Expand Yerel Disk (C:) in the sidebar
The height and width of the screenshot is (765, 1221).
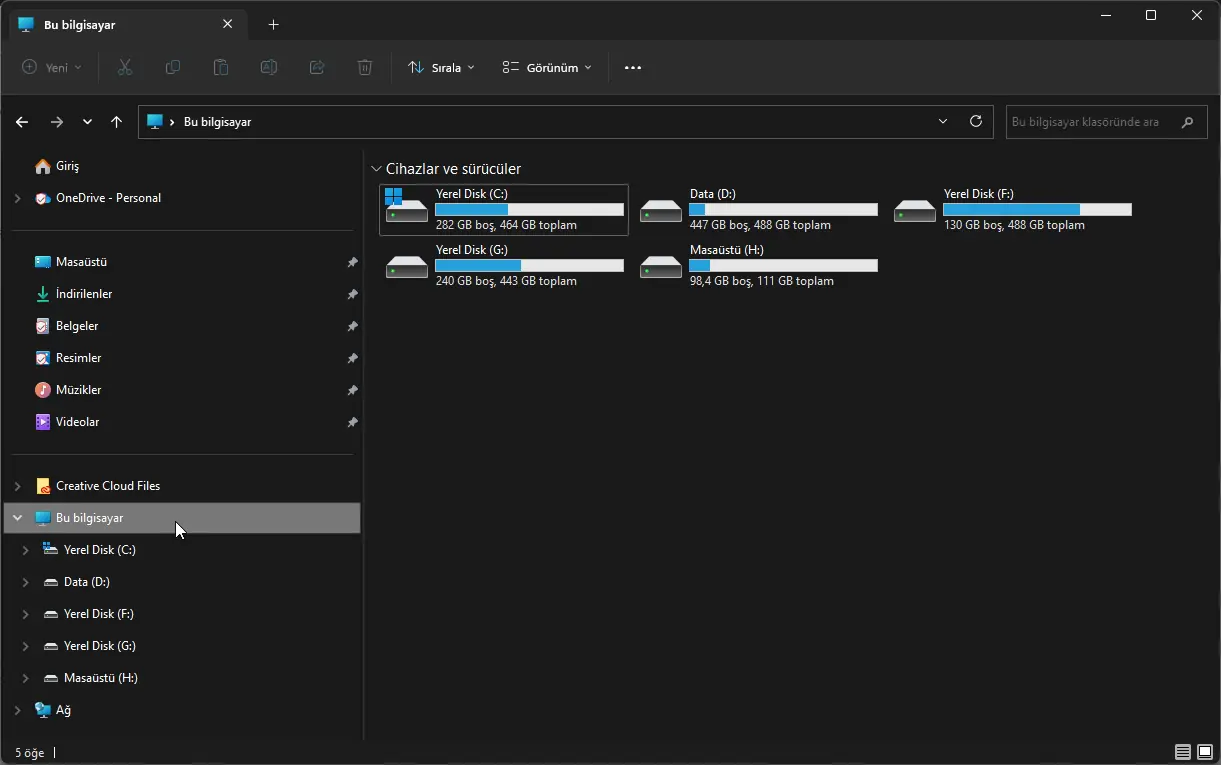(x=24, y=549)
